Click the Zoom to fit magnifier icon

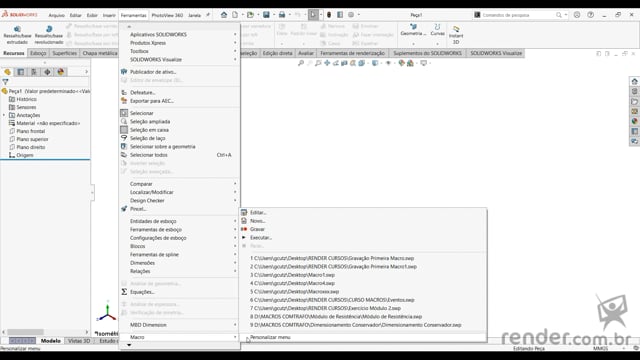coord(301,63)
